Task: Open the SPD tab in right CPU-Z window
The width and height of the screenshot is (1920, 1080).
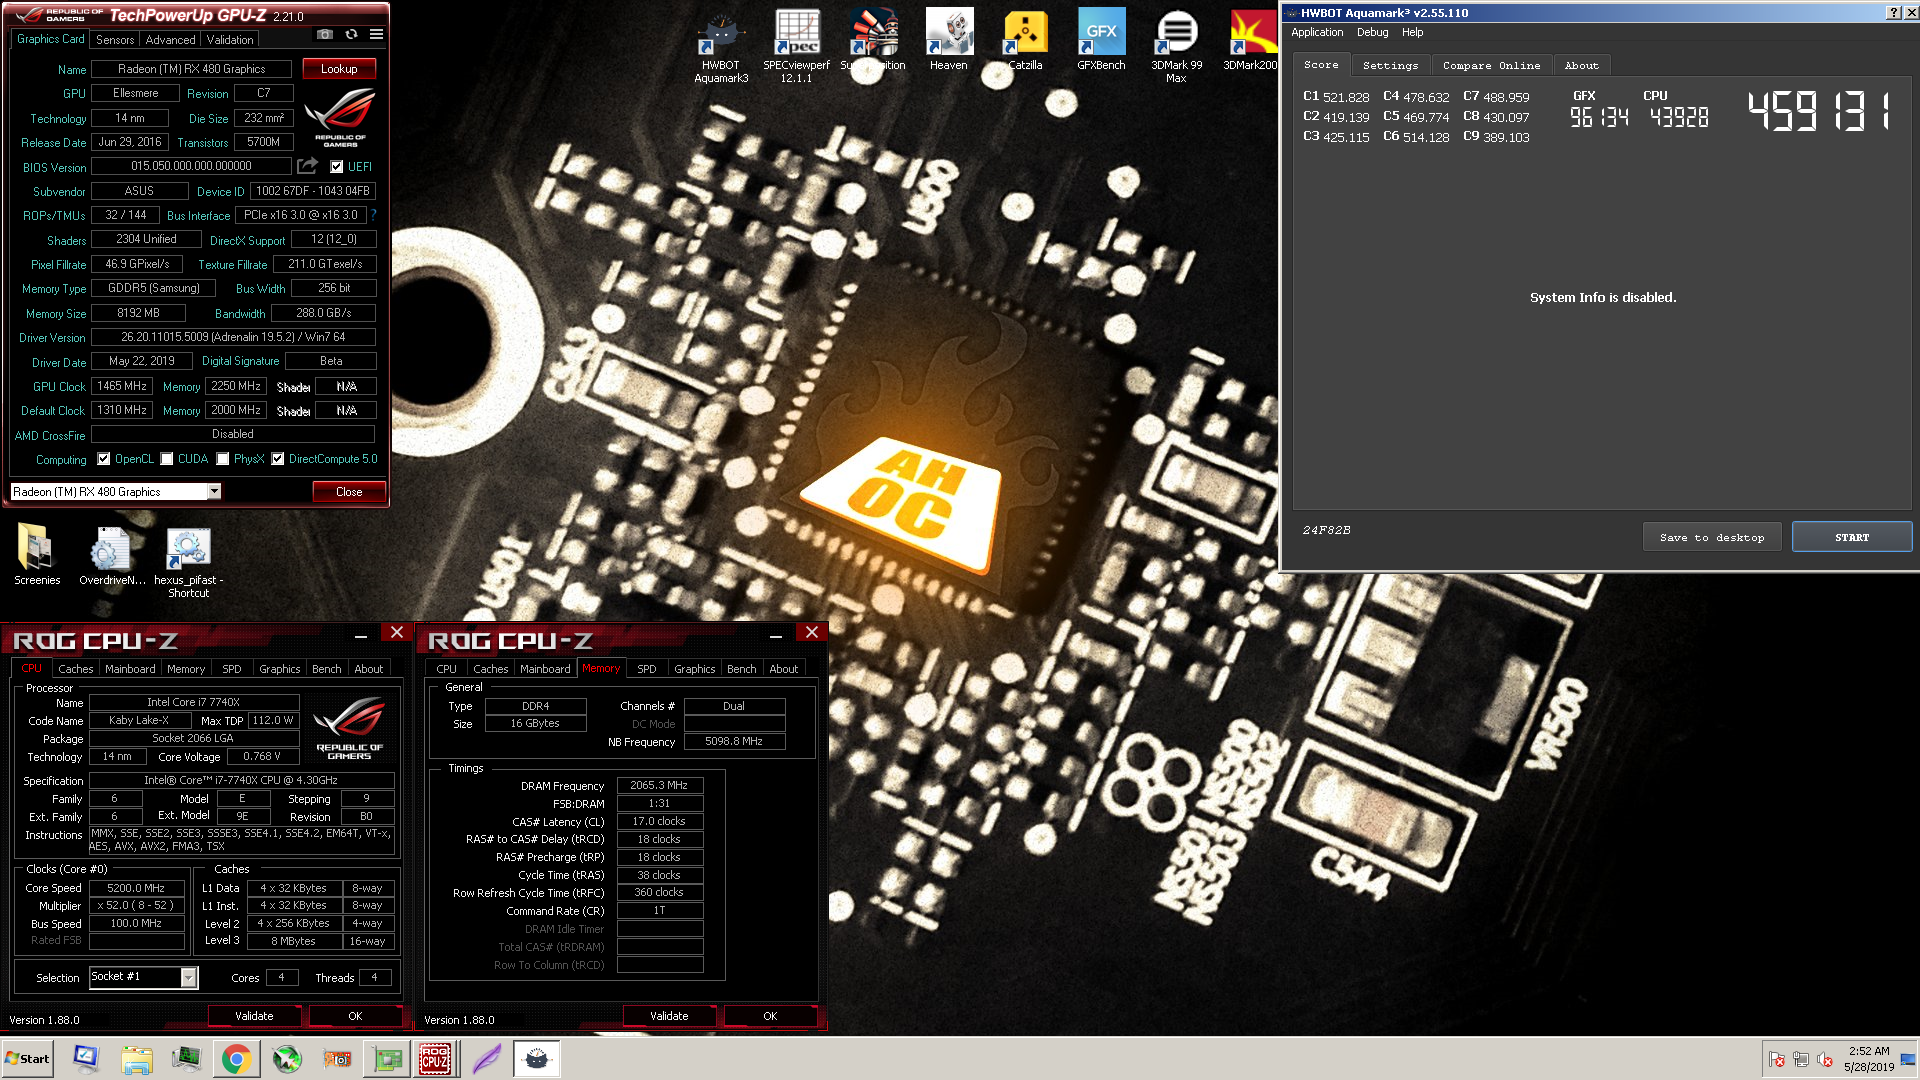Action: (647, 669)
